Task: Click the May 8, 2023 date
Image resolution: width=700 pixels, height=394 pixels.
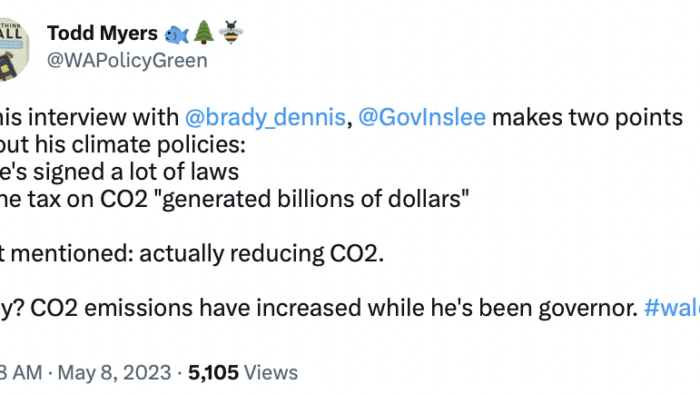Action: coord(114,373)
